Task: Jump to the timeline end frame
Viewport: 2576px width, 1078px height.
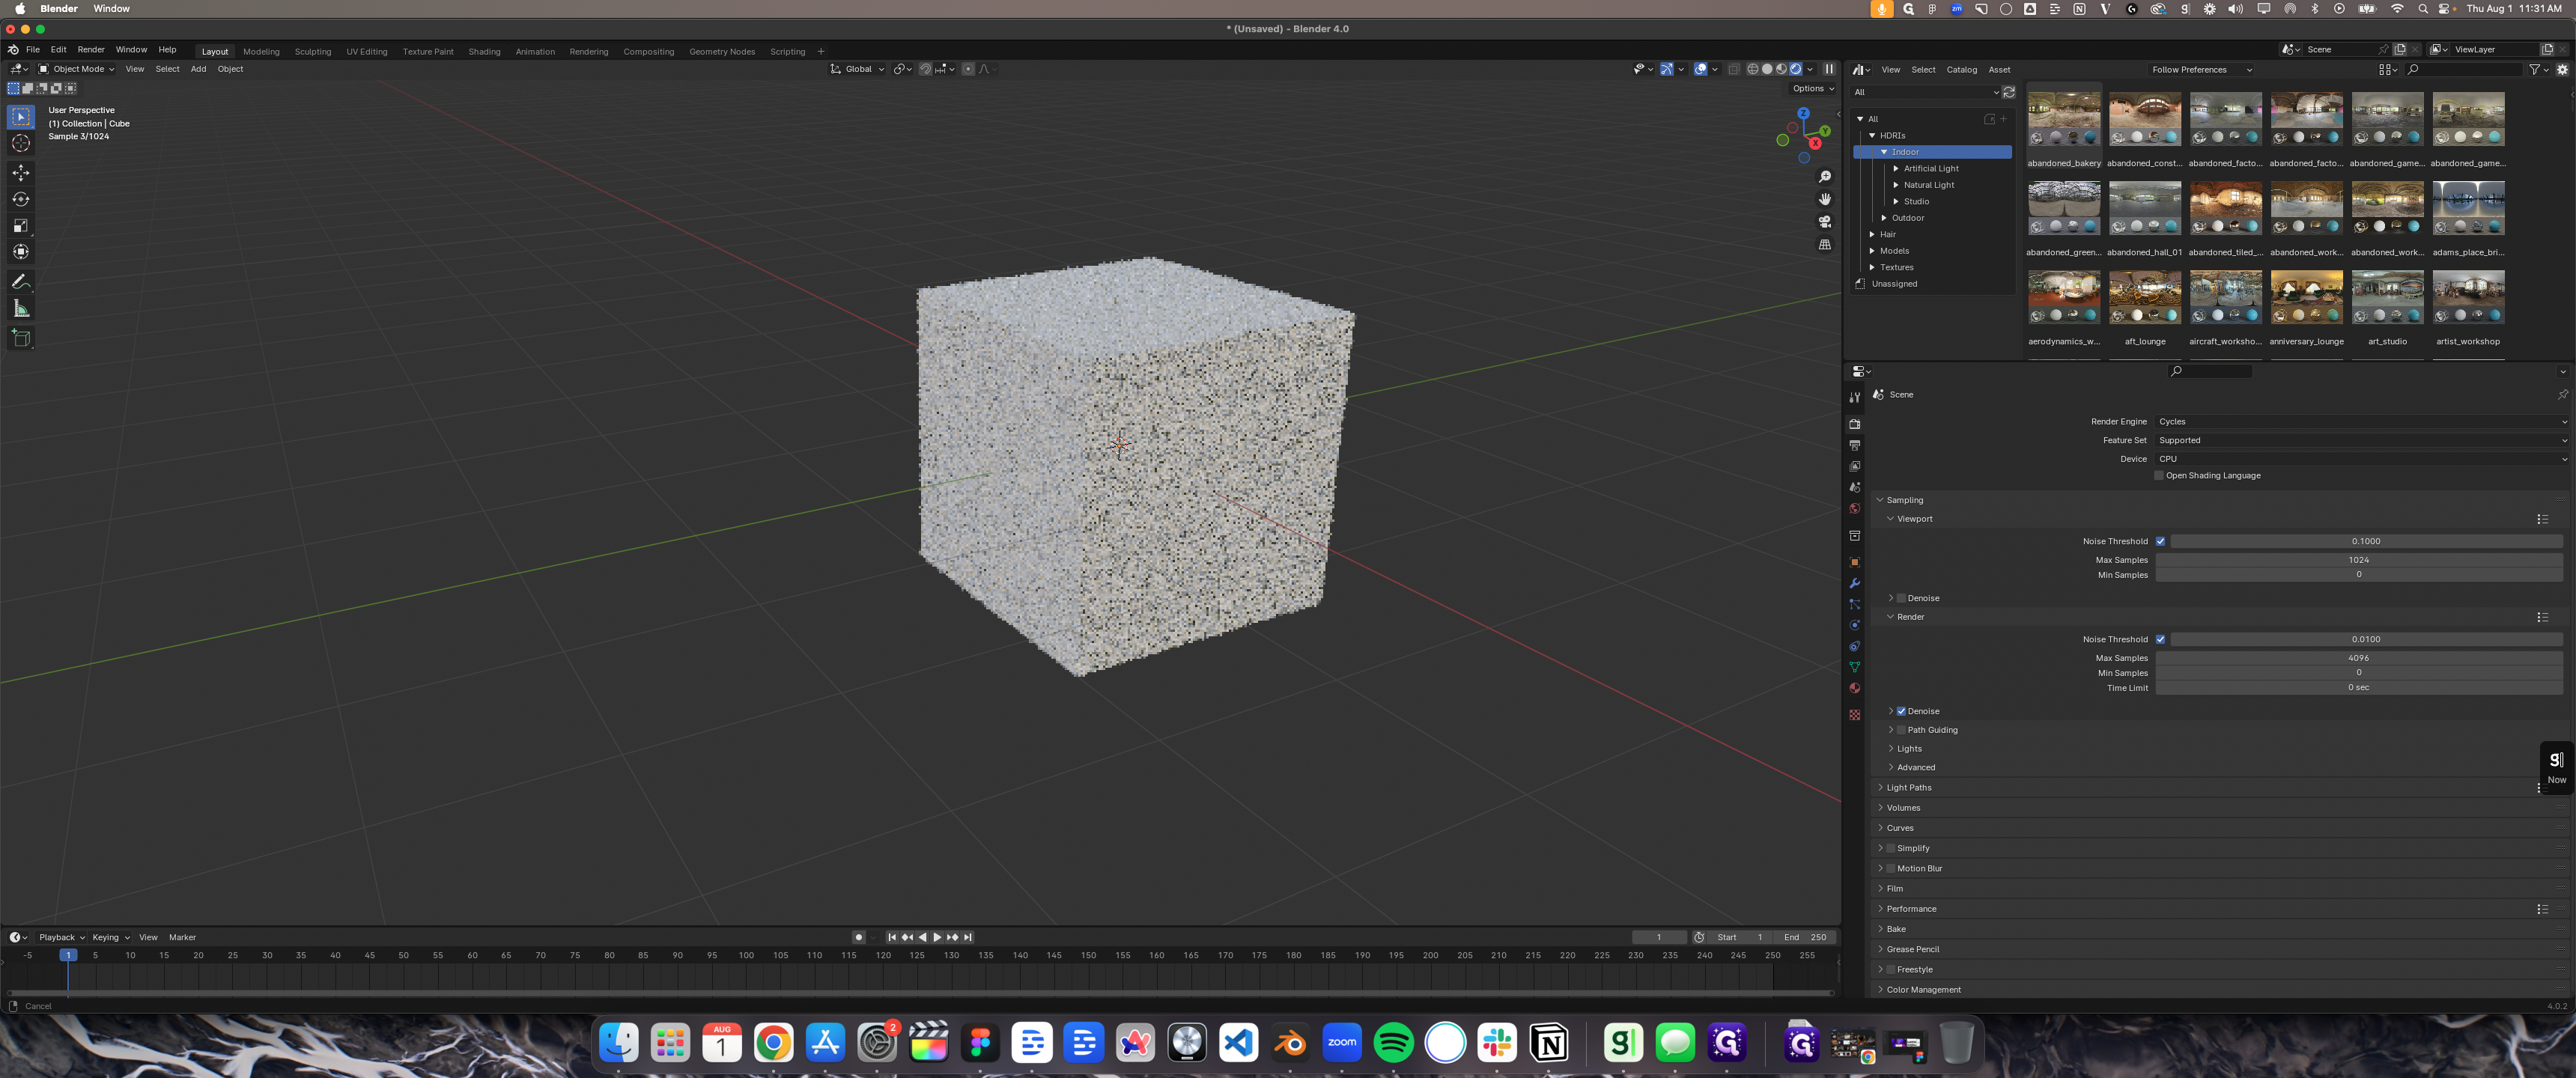Action: coord(967,937)
